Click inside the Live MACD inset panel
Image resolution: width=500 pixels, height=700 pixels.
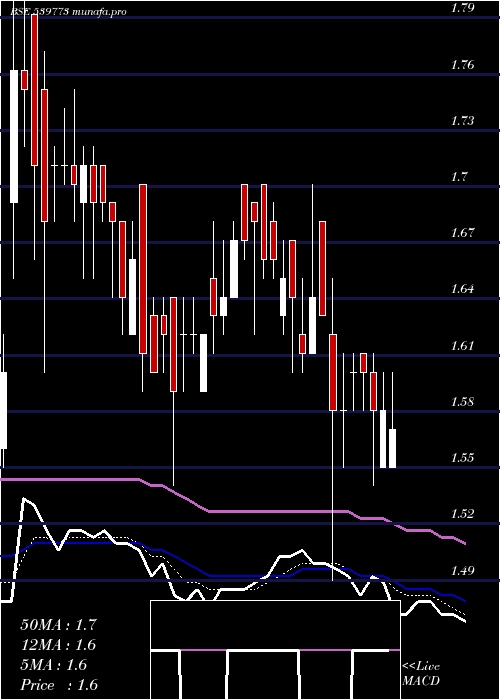click(x=275, y=650)
